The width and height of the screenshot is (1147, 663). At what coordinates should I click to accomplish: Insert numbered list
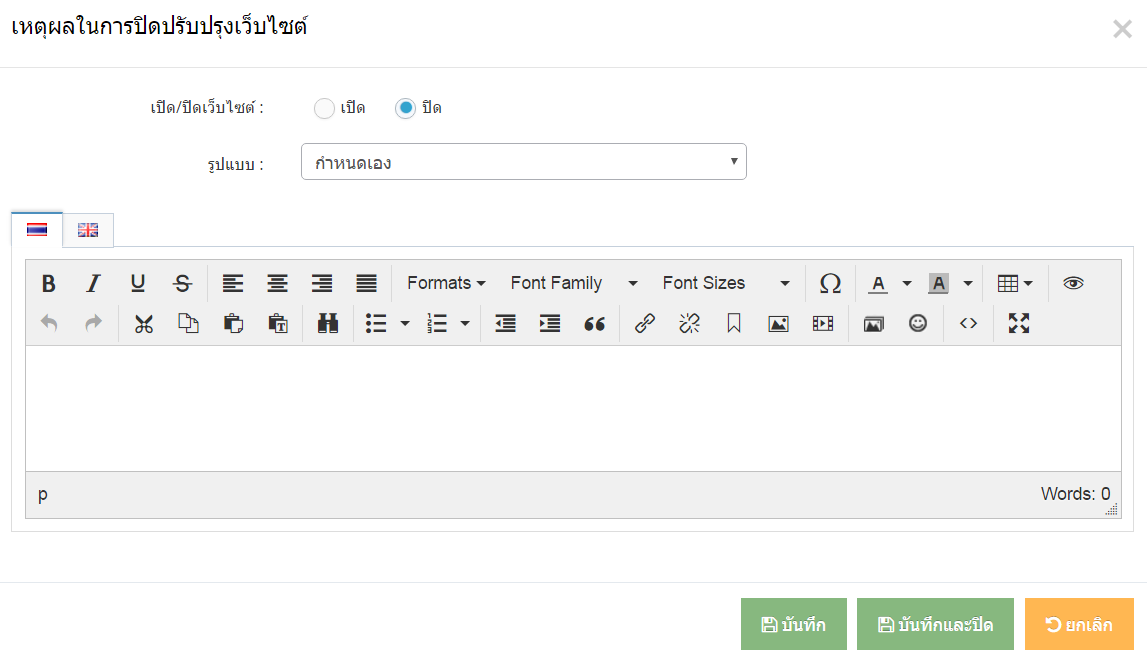[437, 323]
